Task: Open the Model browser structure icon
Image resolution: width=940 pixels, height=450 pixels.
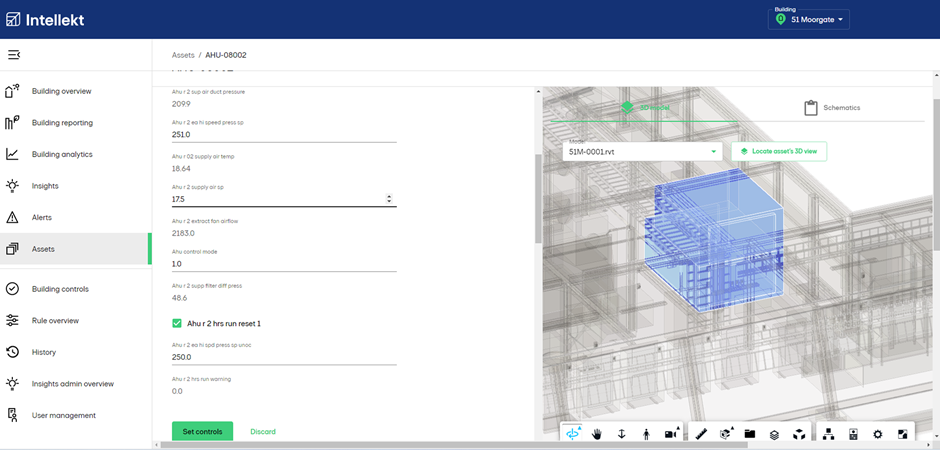Action: (830, 434)
